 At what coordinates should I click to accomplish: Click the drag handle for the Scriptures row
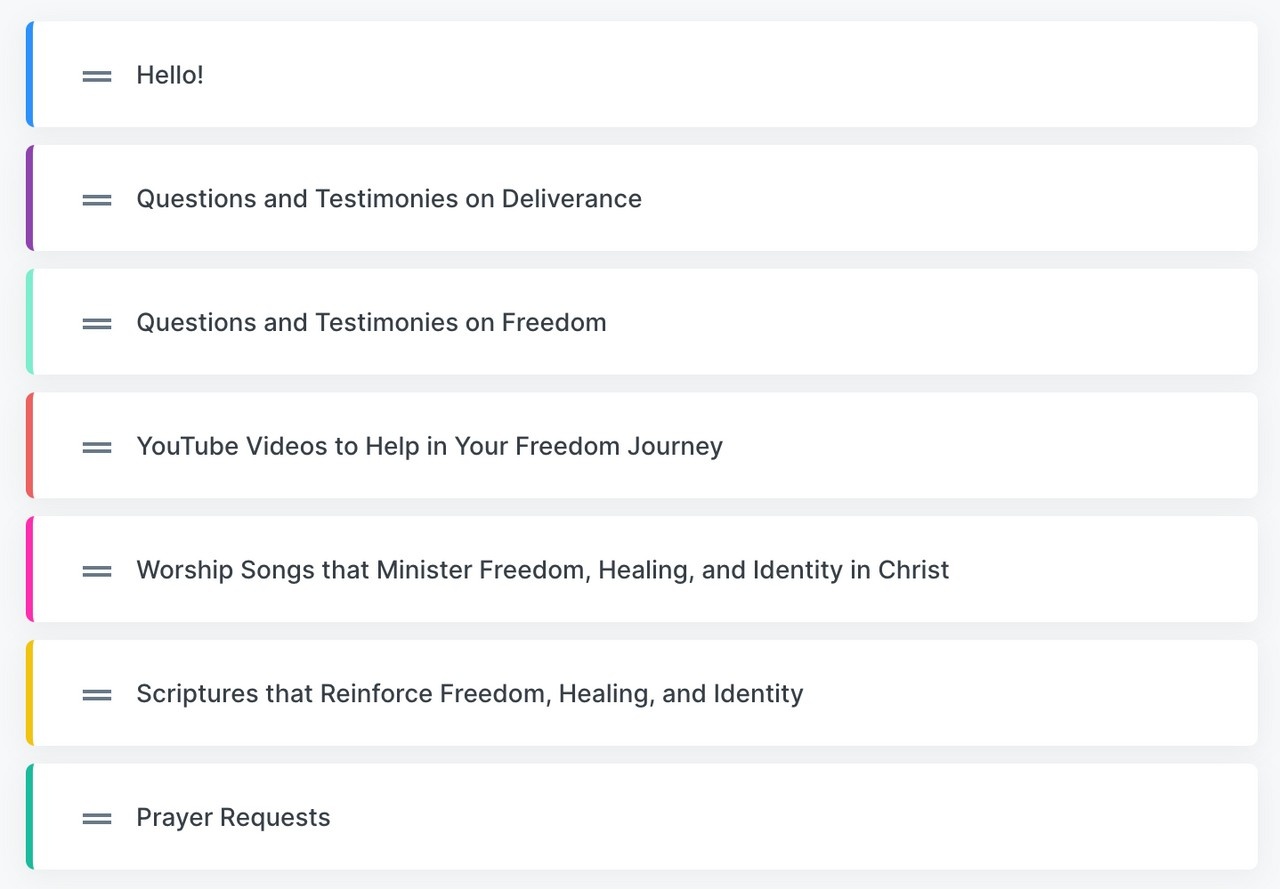[x=97, y=694]
